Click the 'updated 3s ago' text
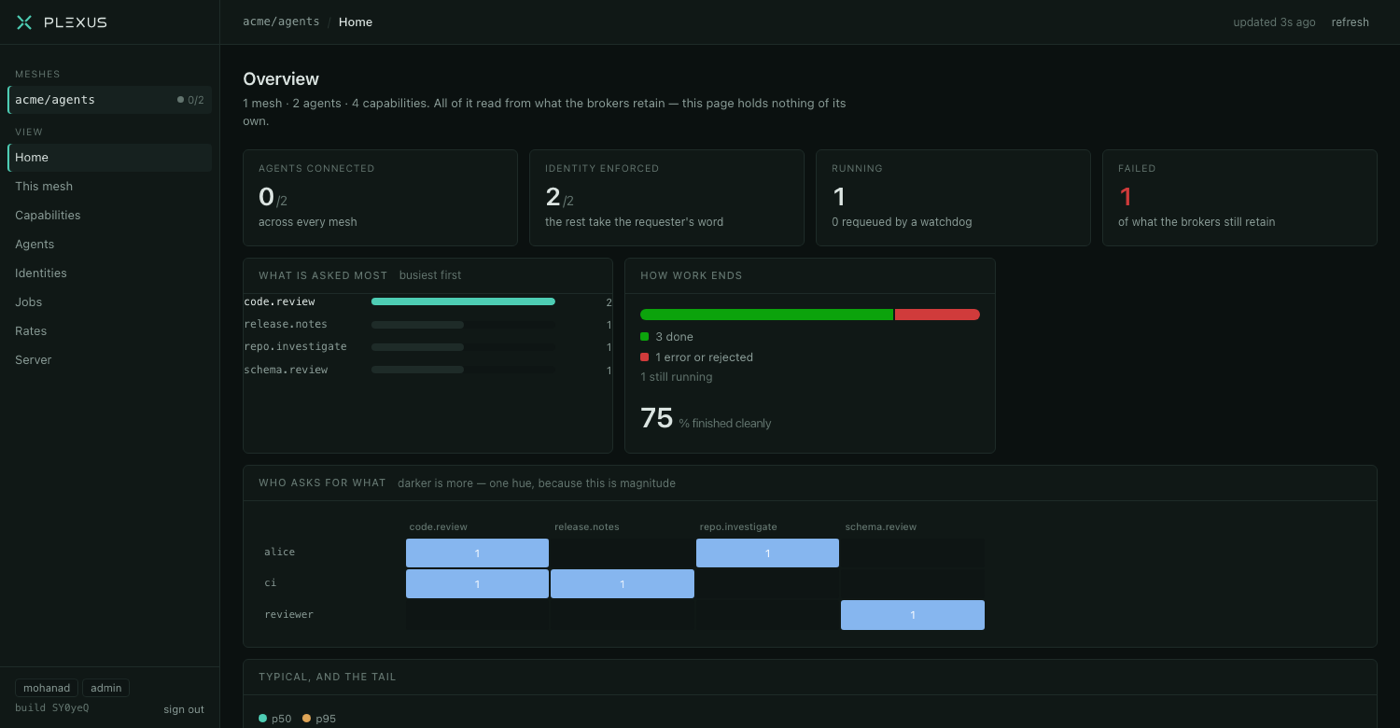 point(1274,22)
